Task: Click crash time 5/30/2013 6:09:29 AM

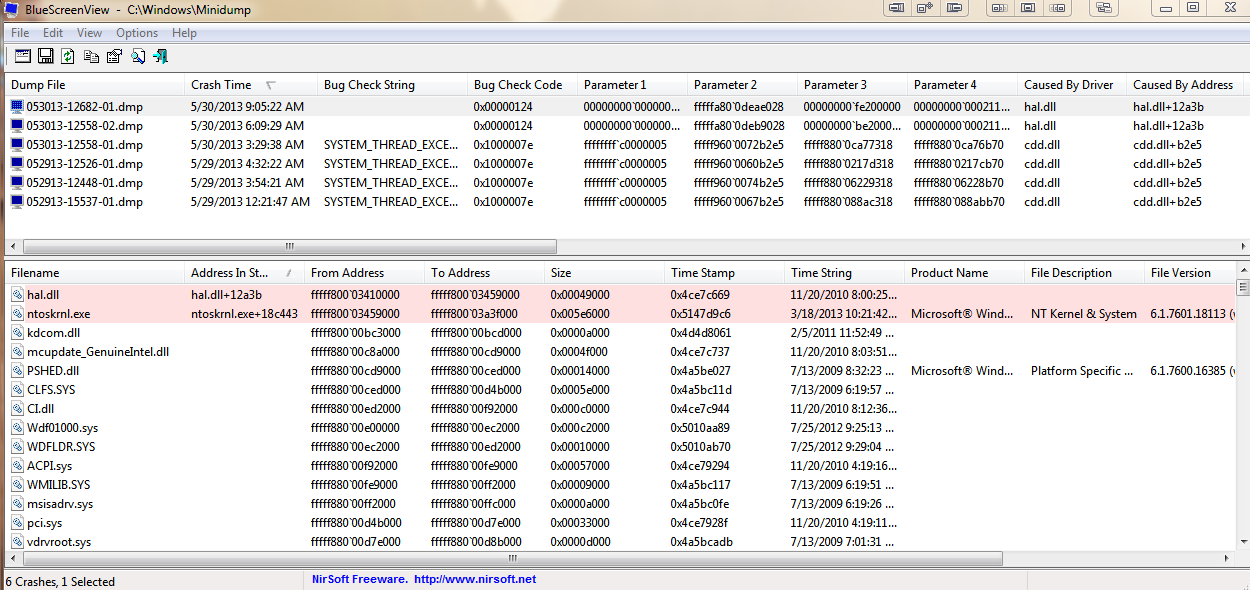Action: coord(247,125)
